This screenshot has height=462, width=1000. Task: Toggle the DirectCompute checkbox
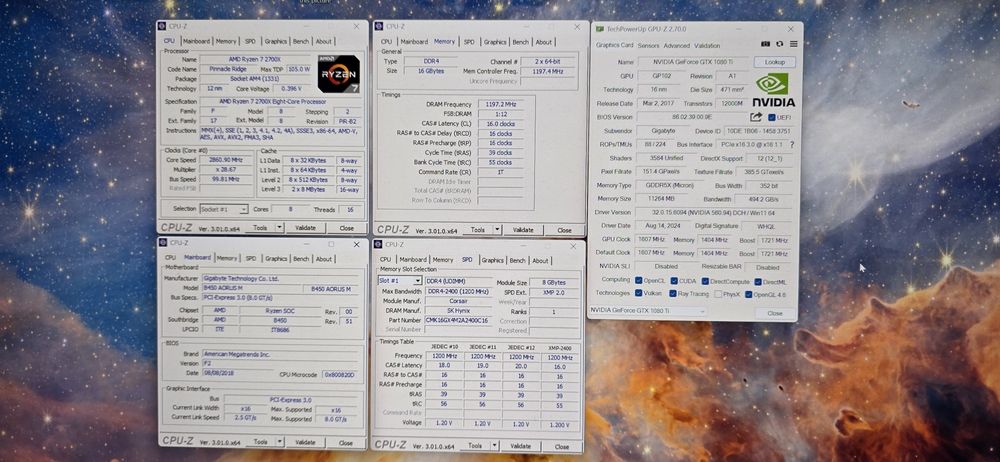705,281
